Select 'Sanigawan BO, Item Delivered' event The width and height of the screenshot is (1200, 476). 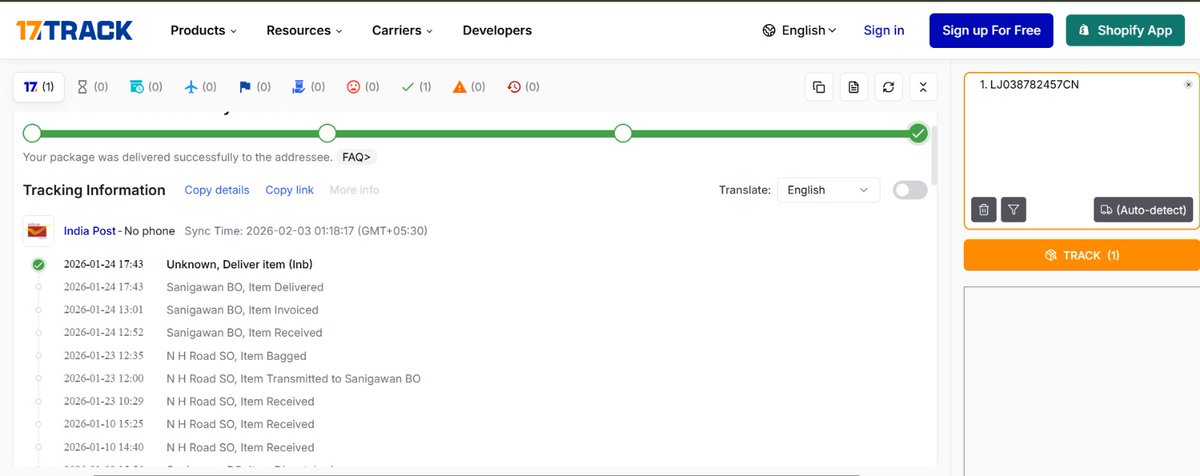(x=245, y=288)
